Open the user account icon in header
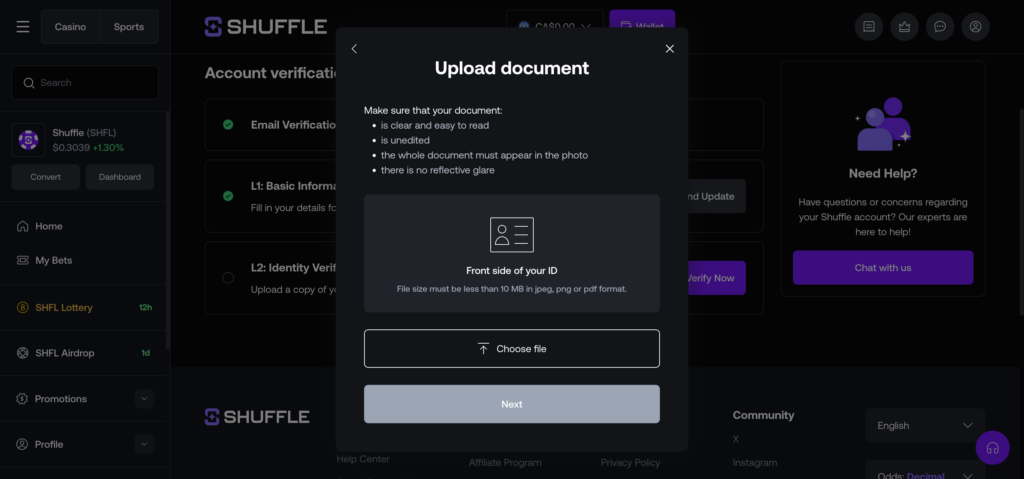 click(x=976, y=27)
